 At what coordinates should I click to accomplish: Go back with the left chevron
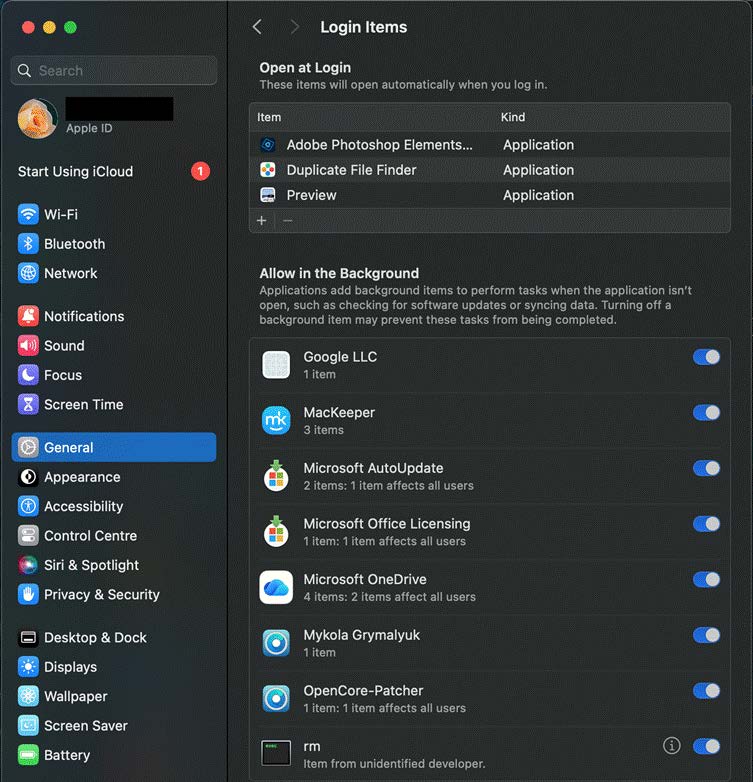click(257, 27)
